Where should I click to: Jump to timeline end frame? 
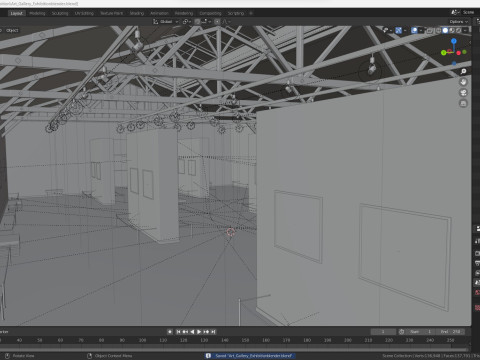213,332
